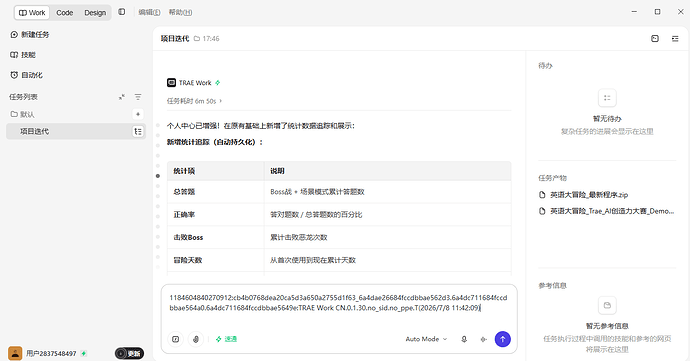Click 新建任务 to create a task
This screenshot has height=361, width=690.
[29, 34]
